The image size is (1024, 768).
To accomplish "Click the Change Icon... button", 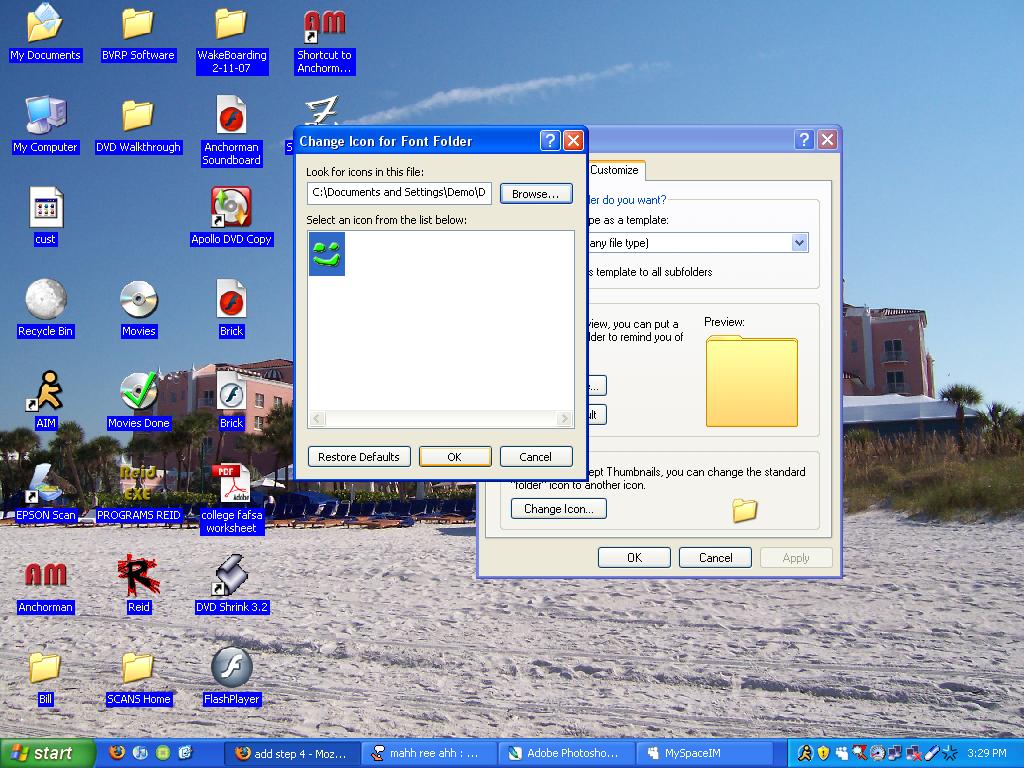I will click(558, 509).
